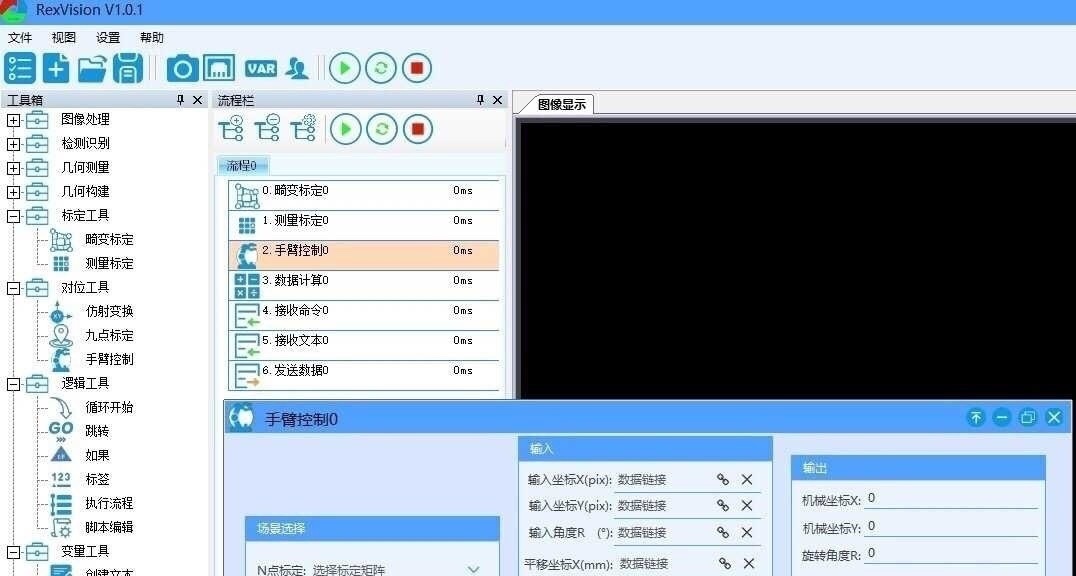
Task: Open the N点标定 选择标定矩阵 dropdown
Action: point(472,569)
